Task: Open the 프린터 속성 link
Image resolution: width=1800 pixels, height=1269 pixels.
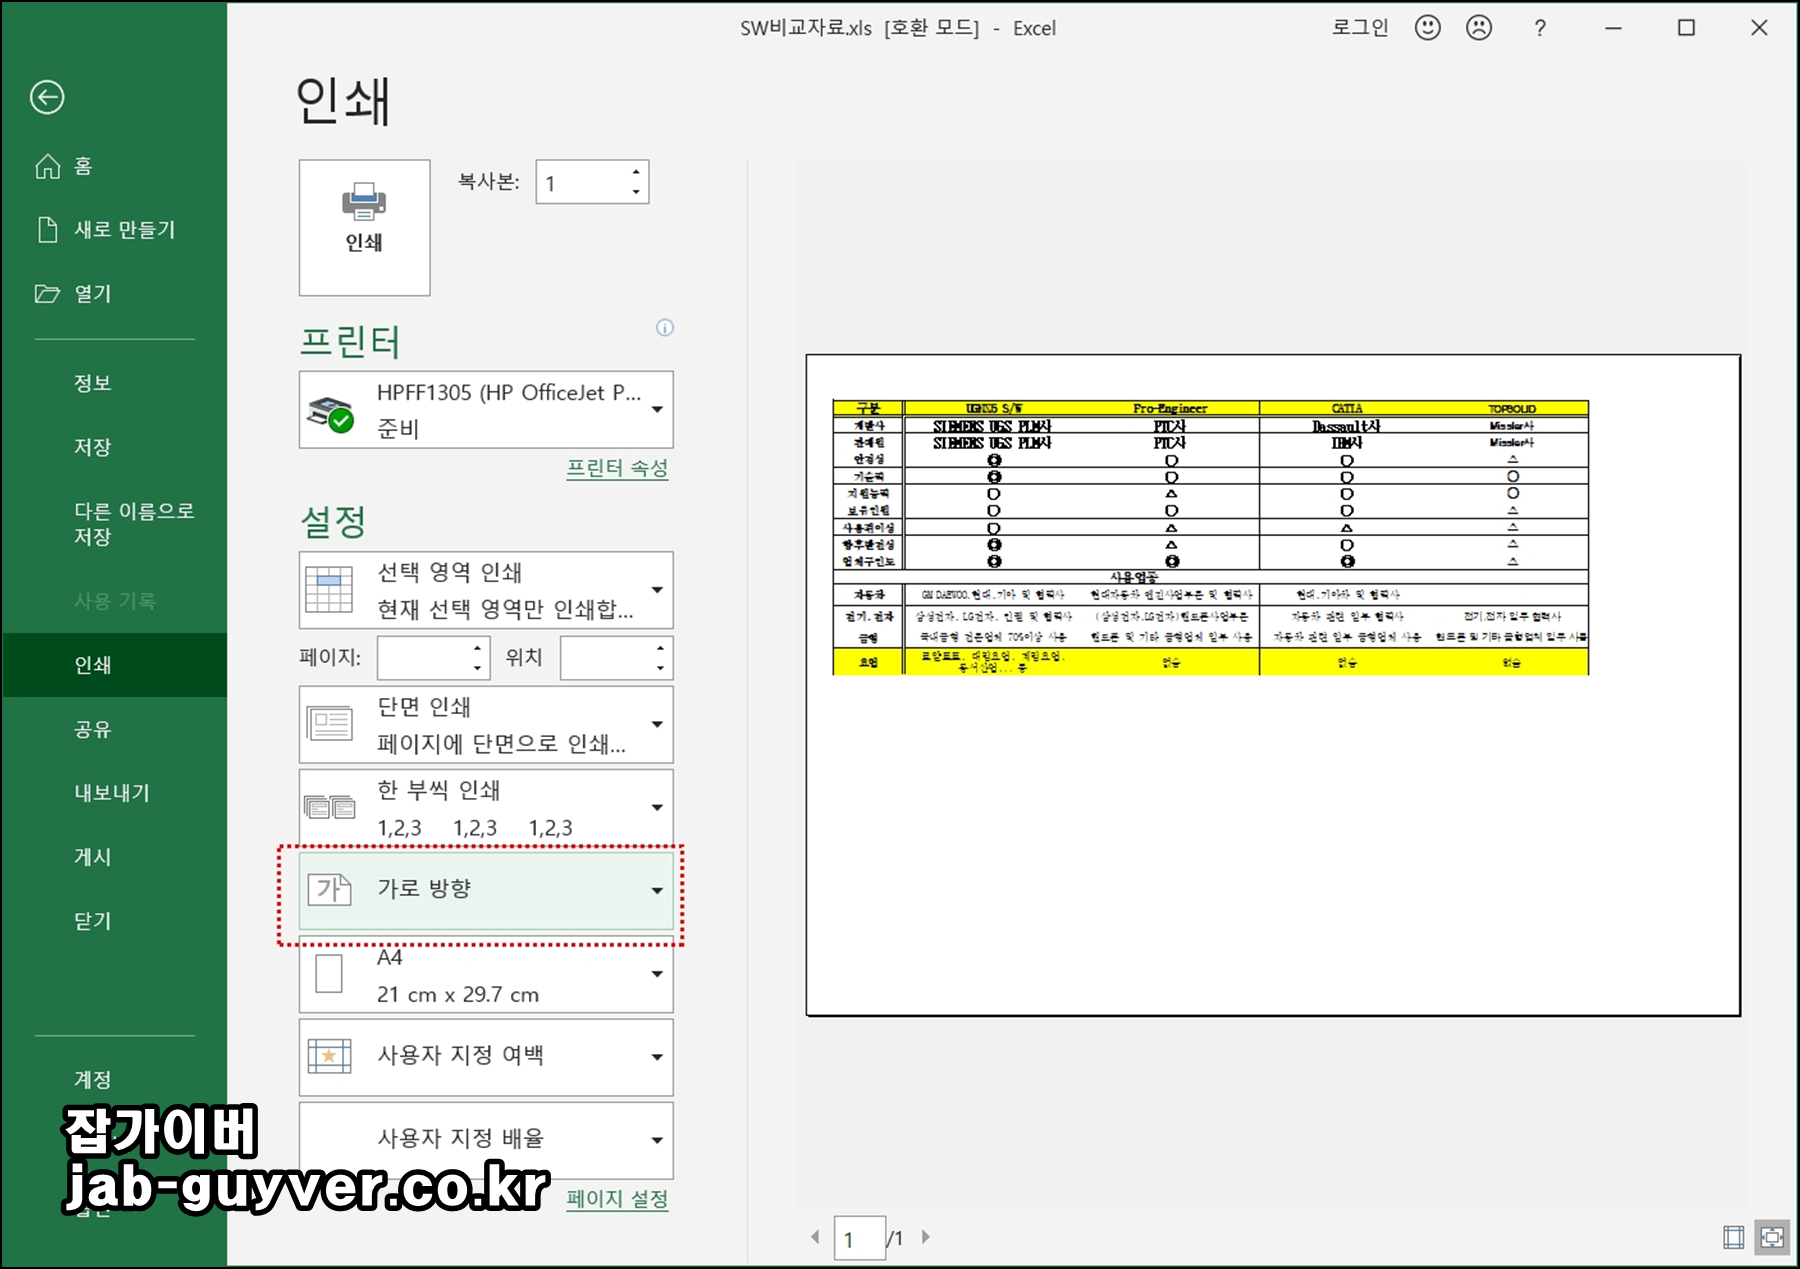Action: 617,468
